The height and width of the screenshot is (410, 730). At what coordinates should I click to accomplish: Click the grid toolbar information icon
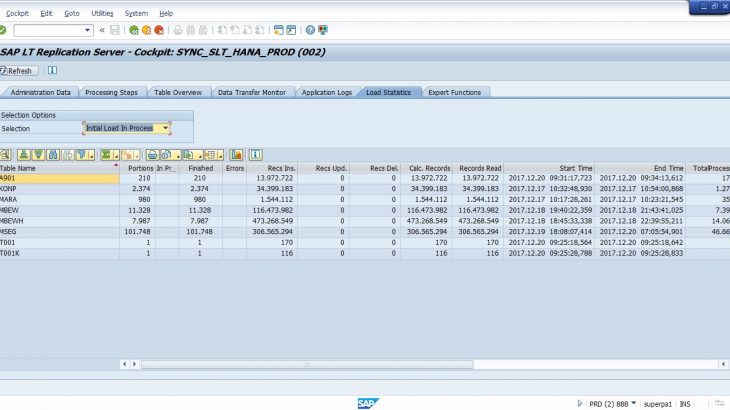(x=255, y=155)
